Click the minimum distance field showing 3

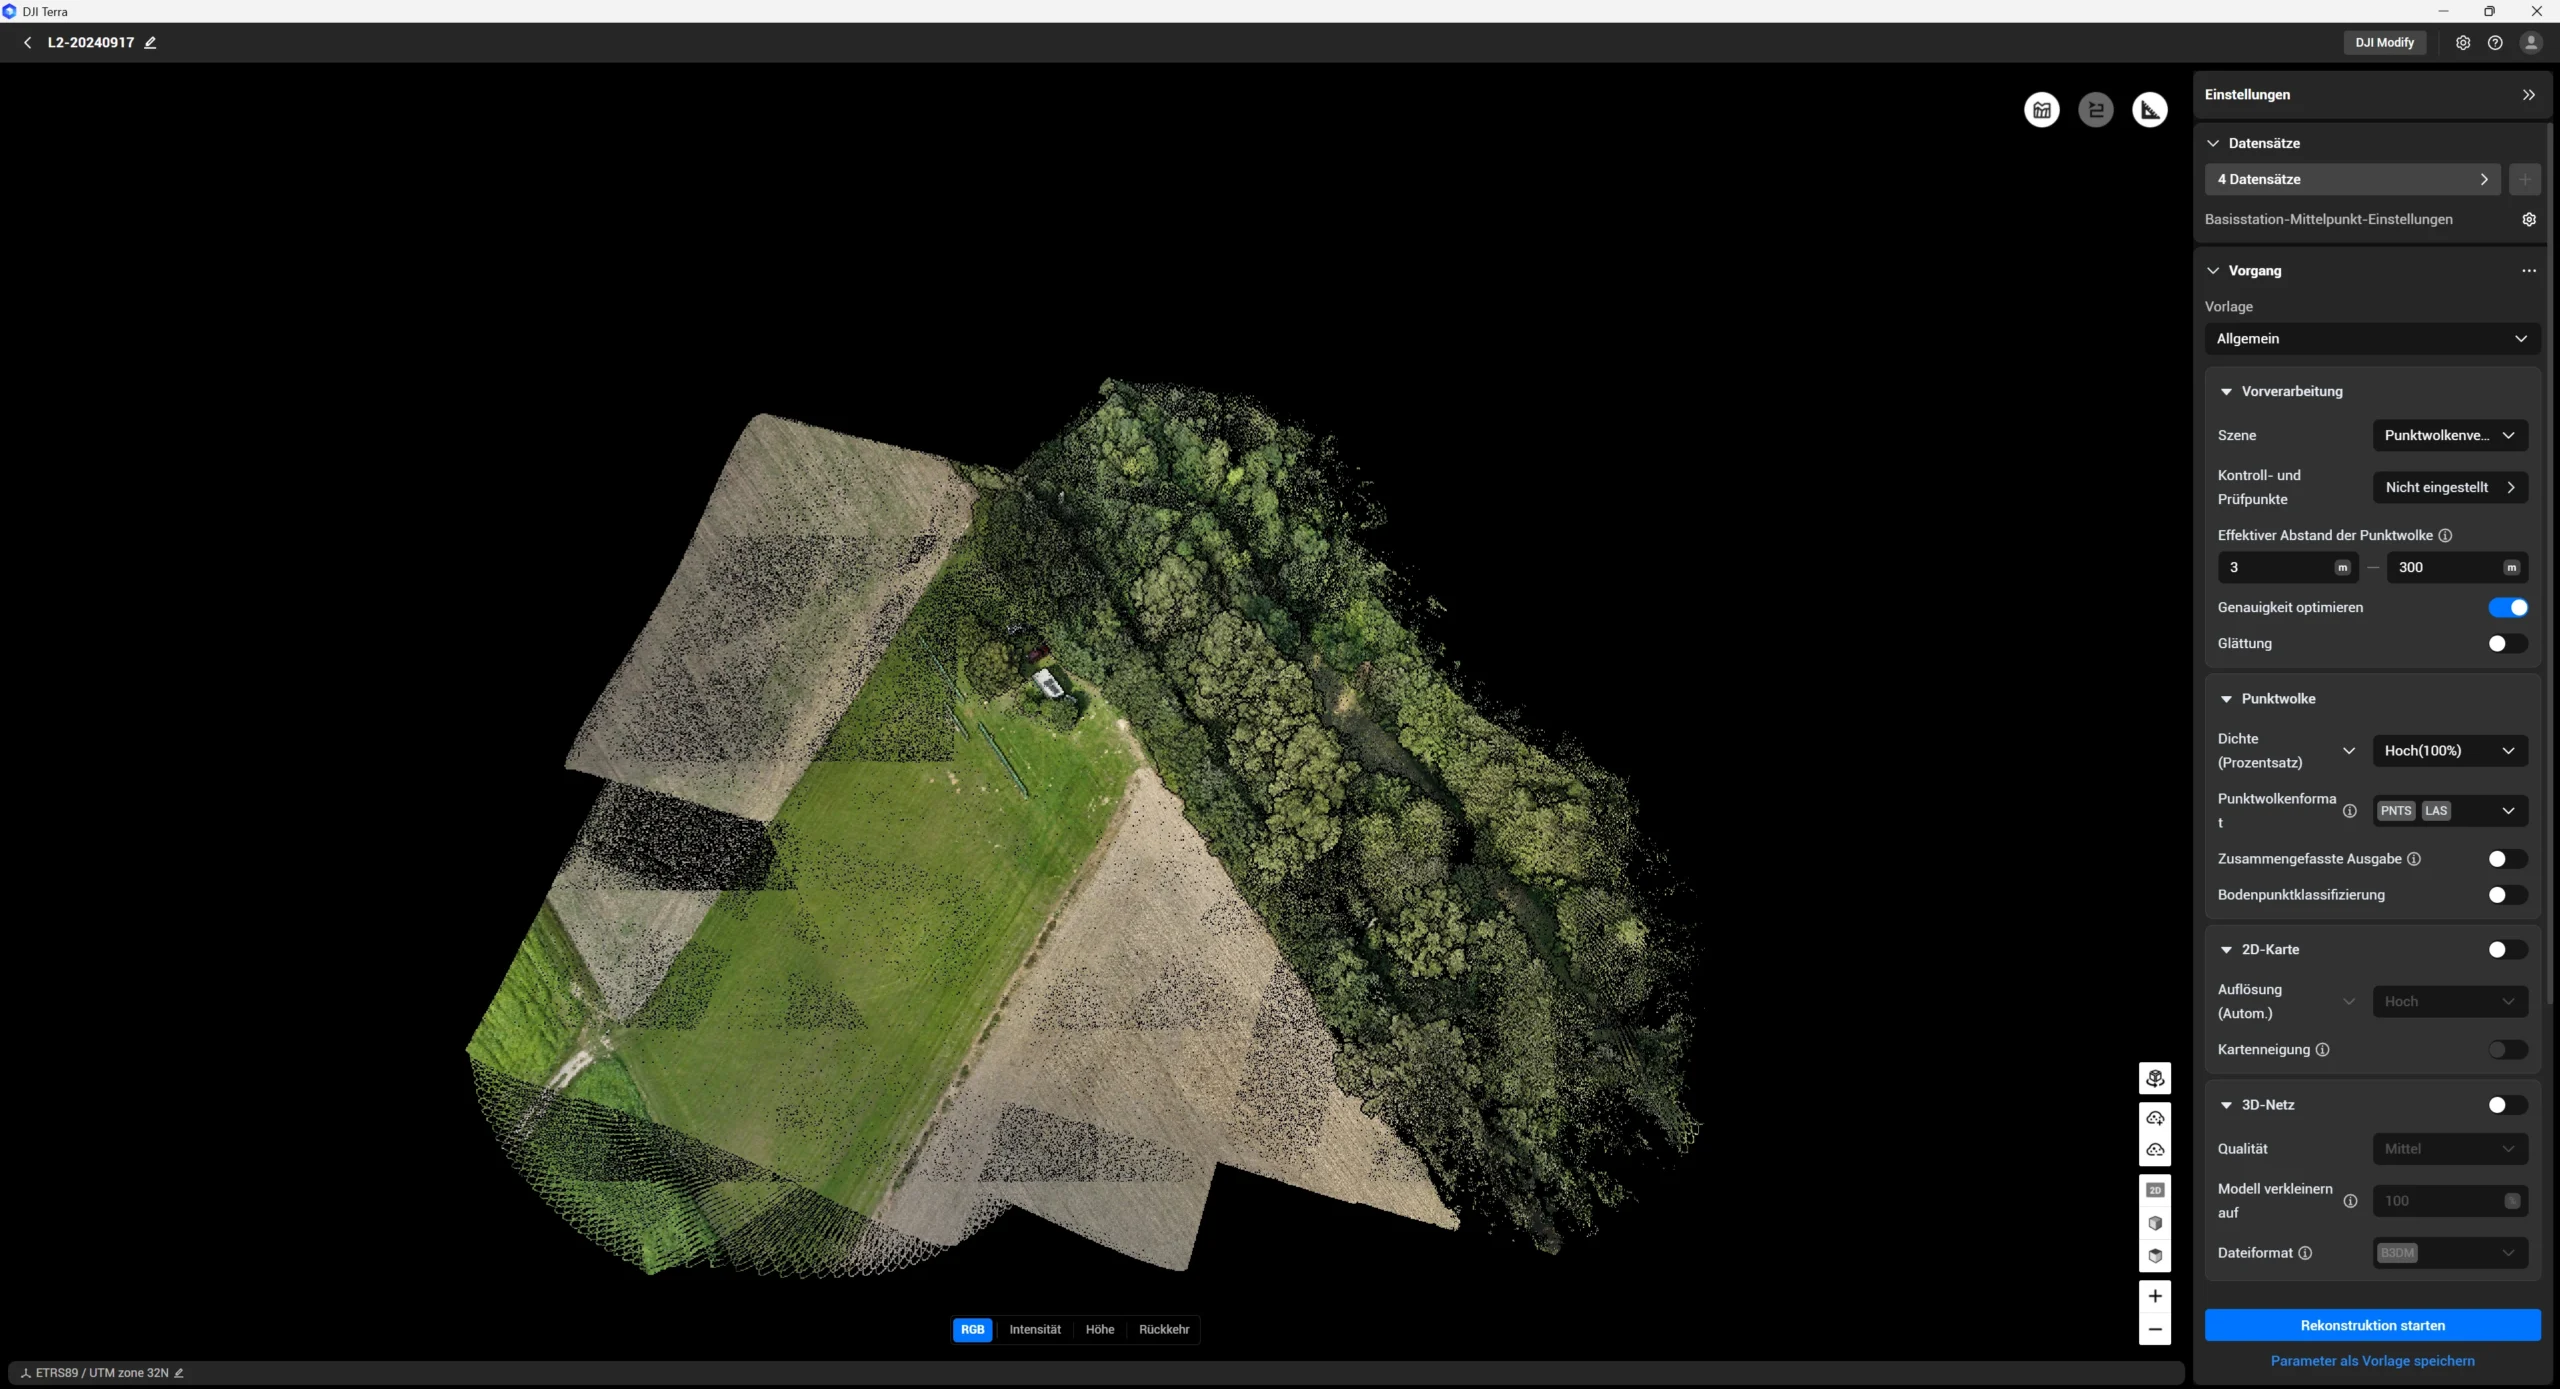point(2275,567)
